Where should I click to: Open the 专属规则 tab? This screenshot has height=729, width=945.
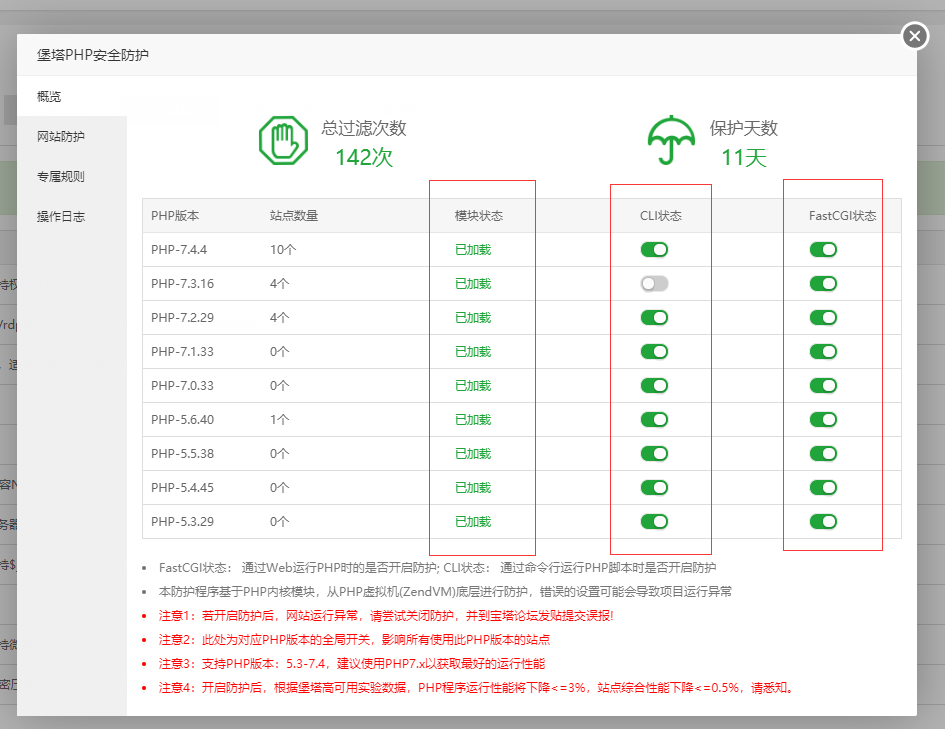61,176
